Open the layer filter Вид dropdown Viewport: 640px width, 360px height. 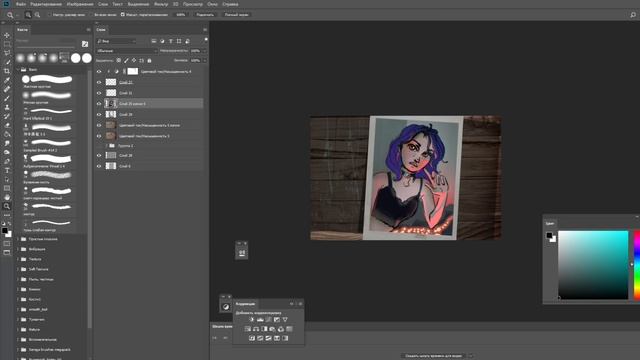[116, 41]
